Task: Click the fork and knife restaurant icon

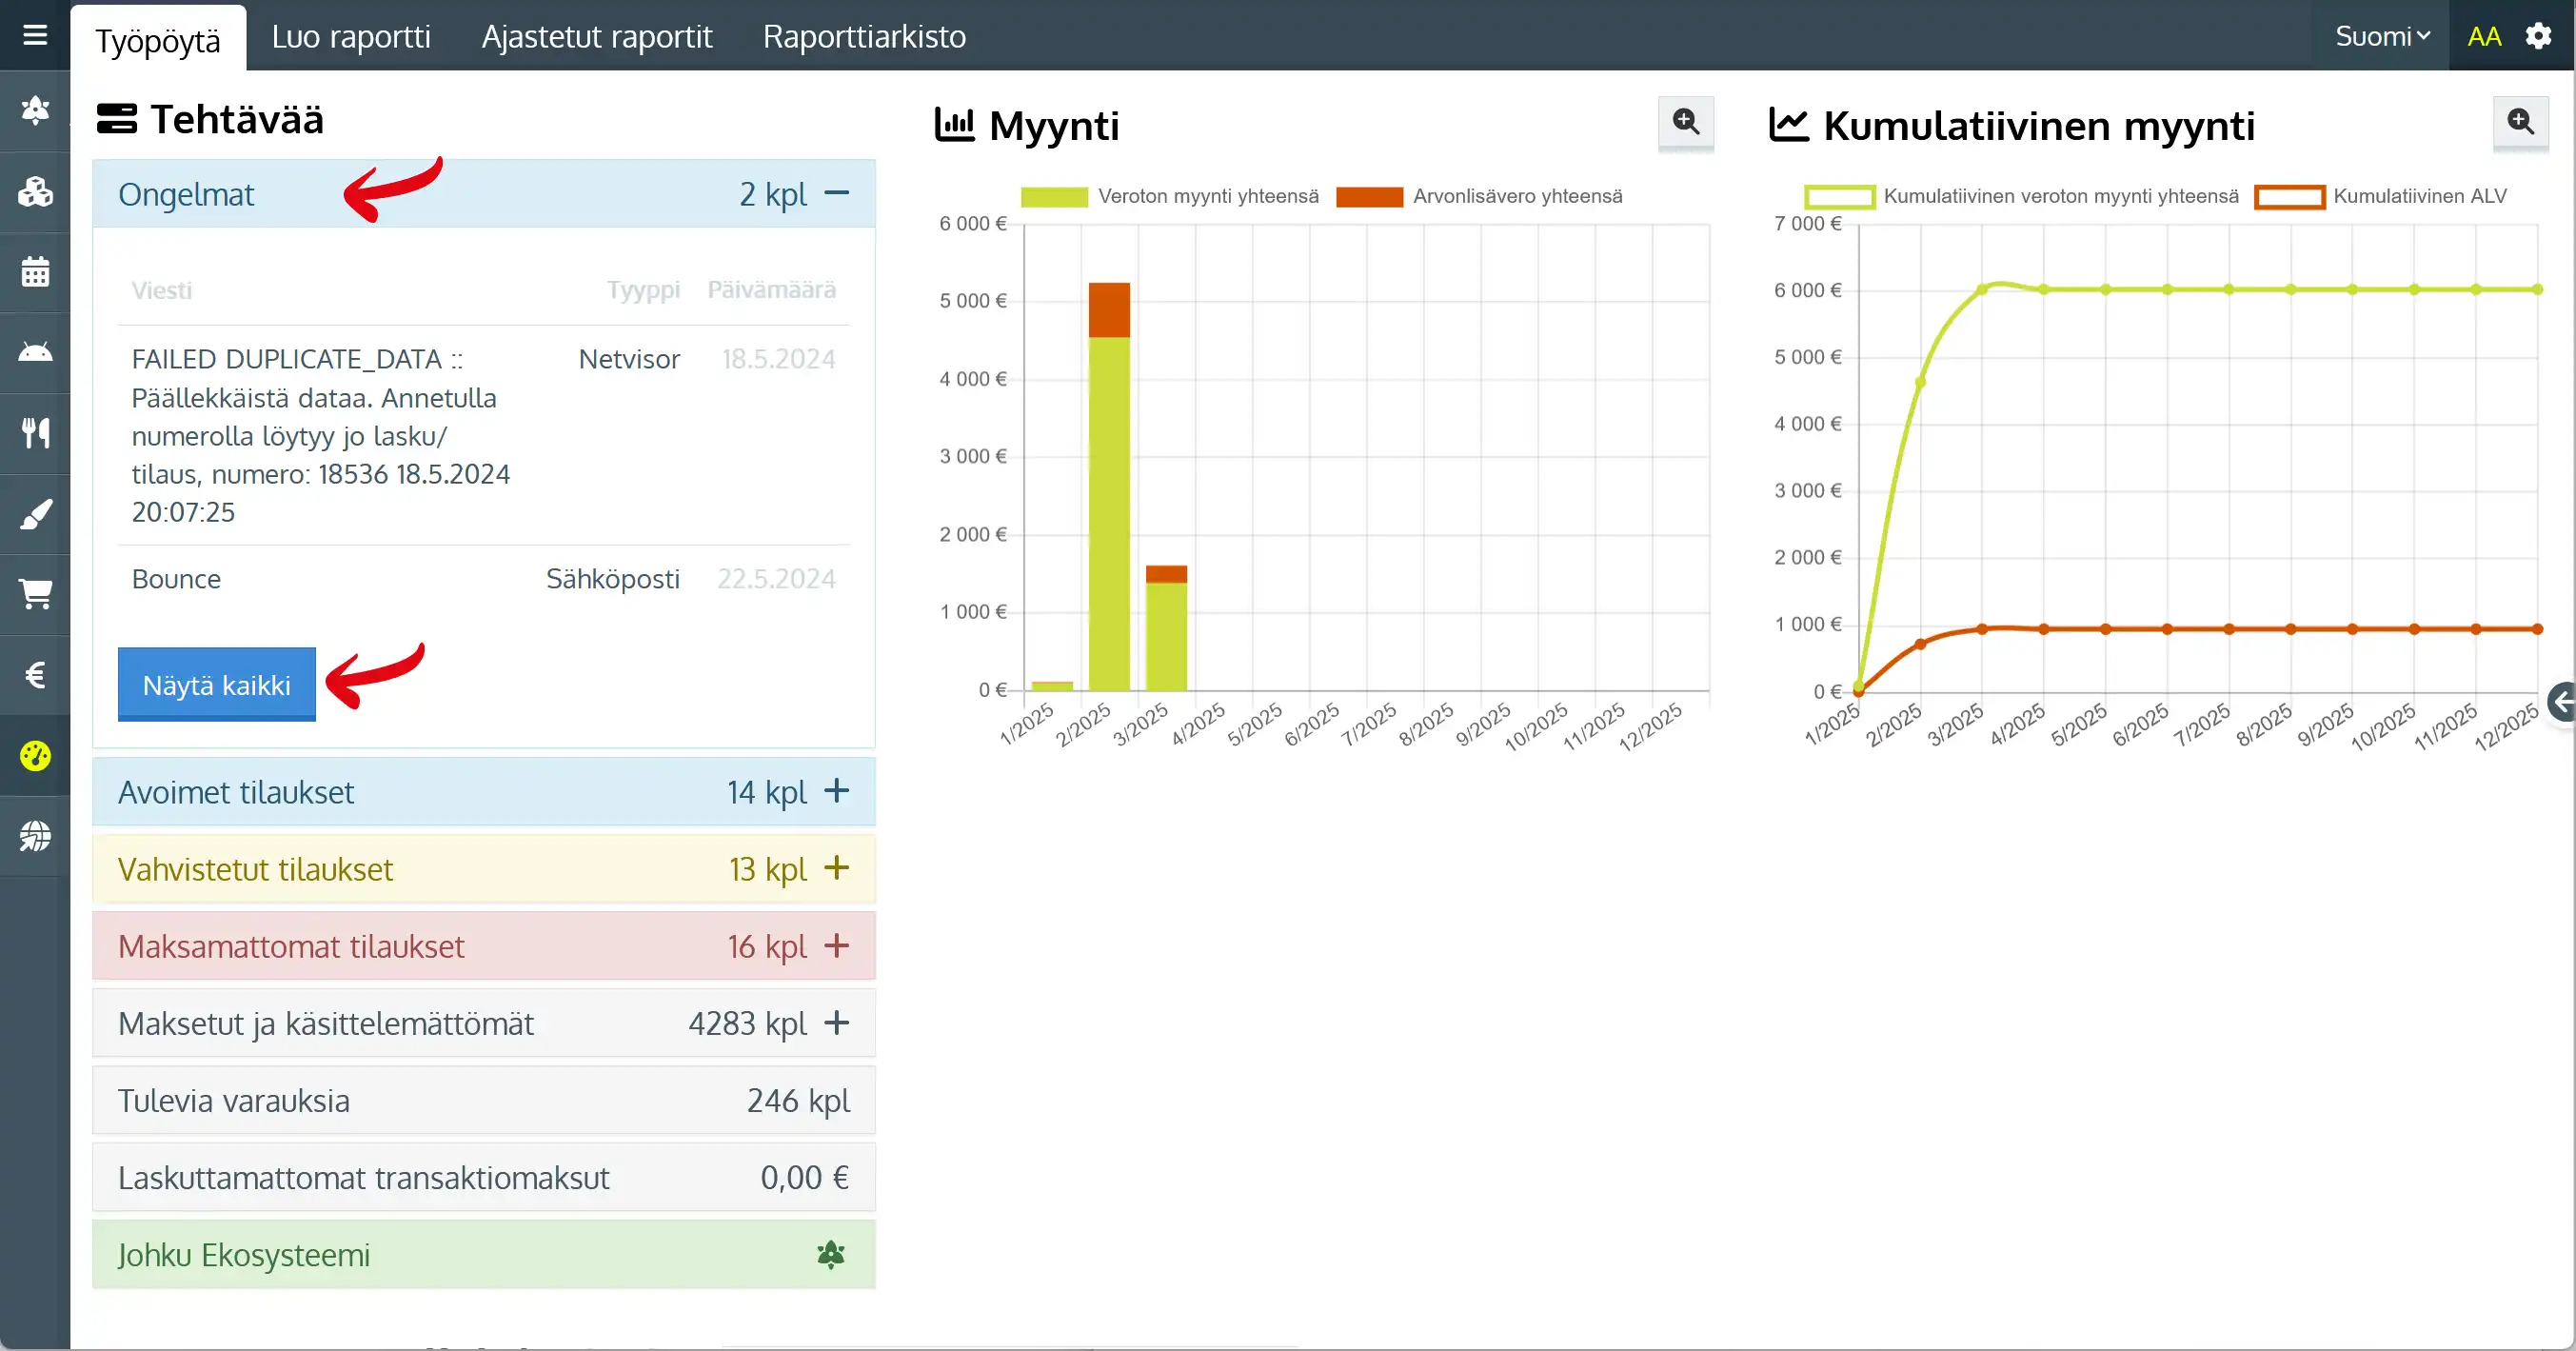Action: pos(35,433)
